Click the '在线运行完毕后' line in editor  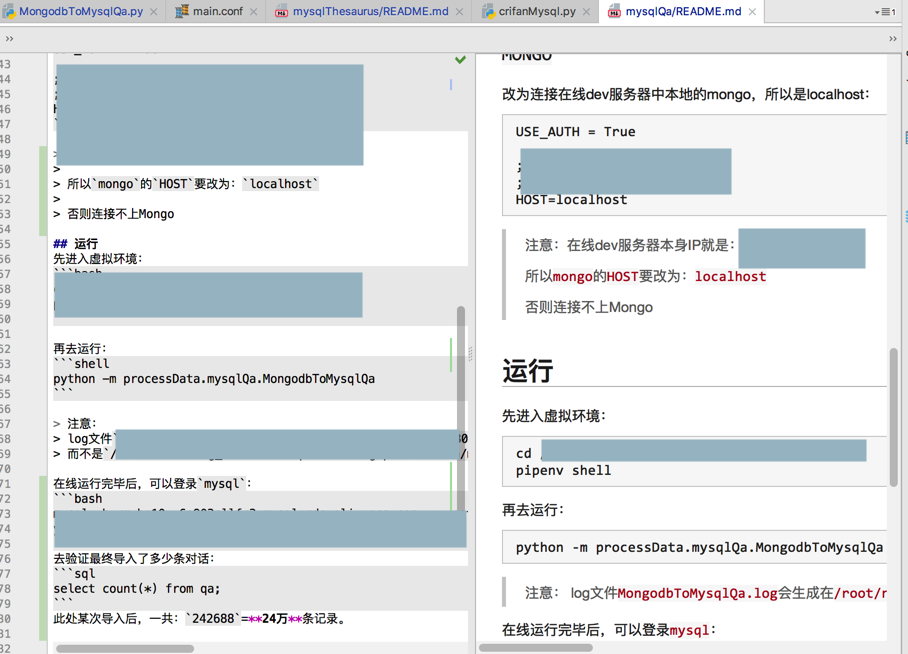pyautogui.click(x=152, y=483)
